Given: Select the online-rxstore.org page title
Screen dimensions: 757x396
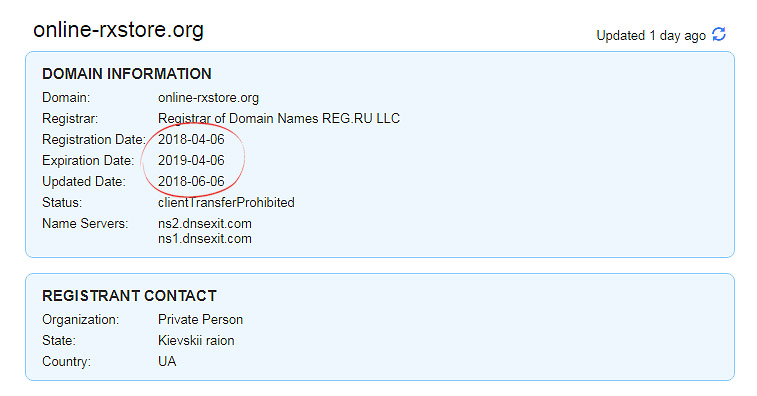Looking at the screenshot, I should point(118,30).
